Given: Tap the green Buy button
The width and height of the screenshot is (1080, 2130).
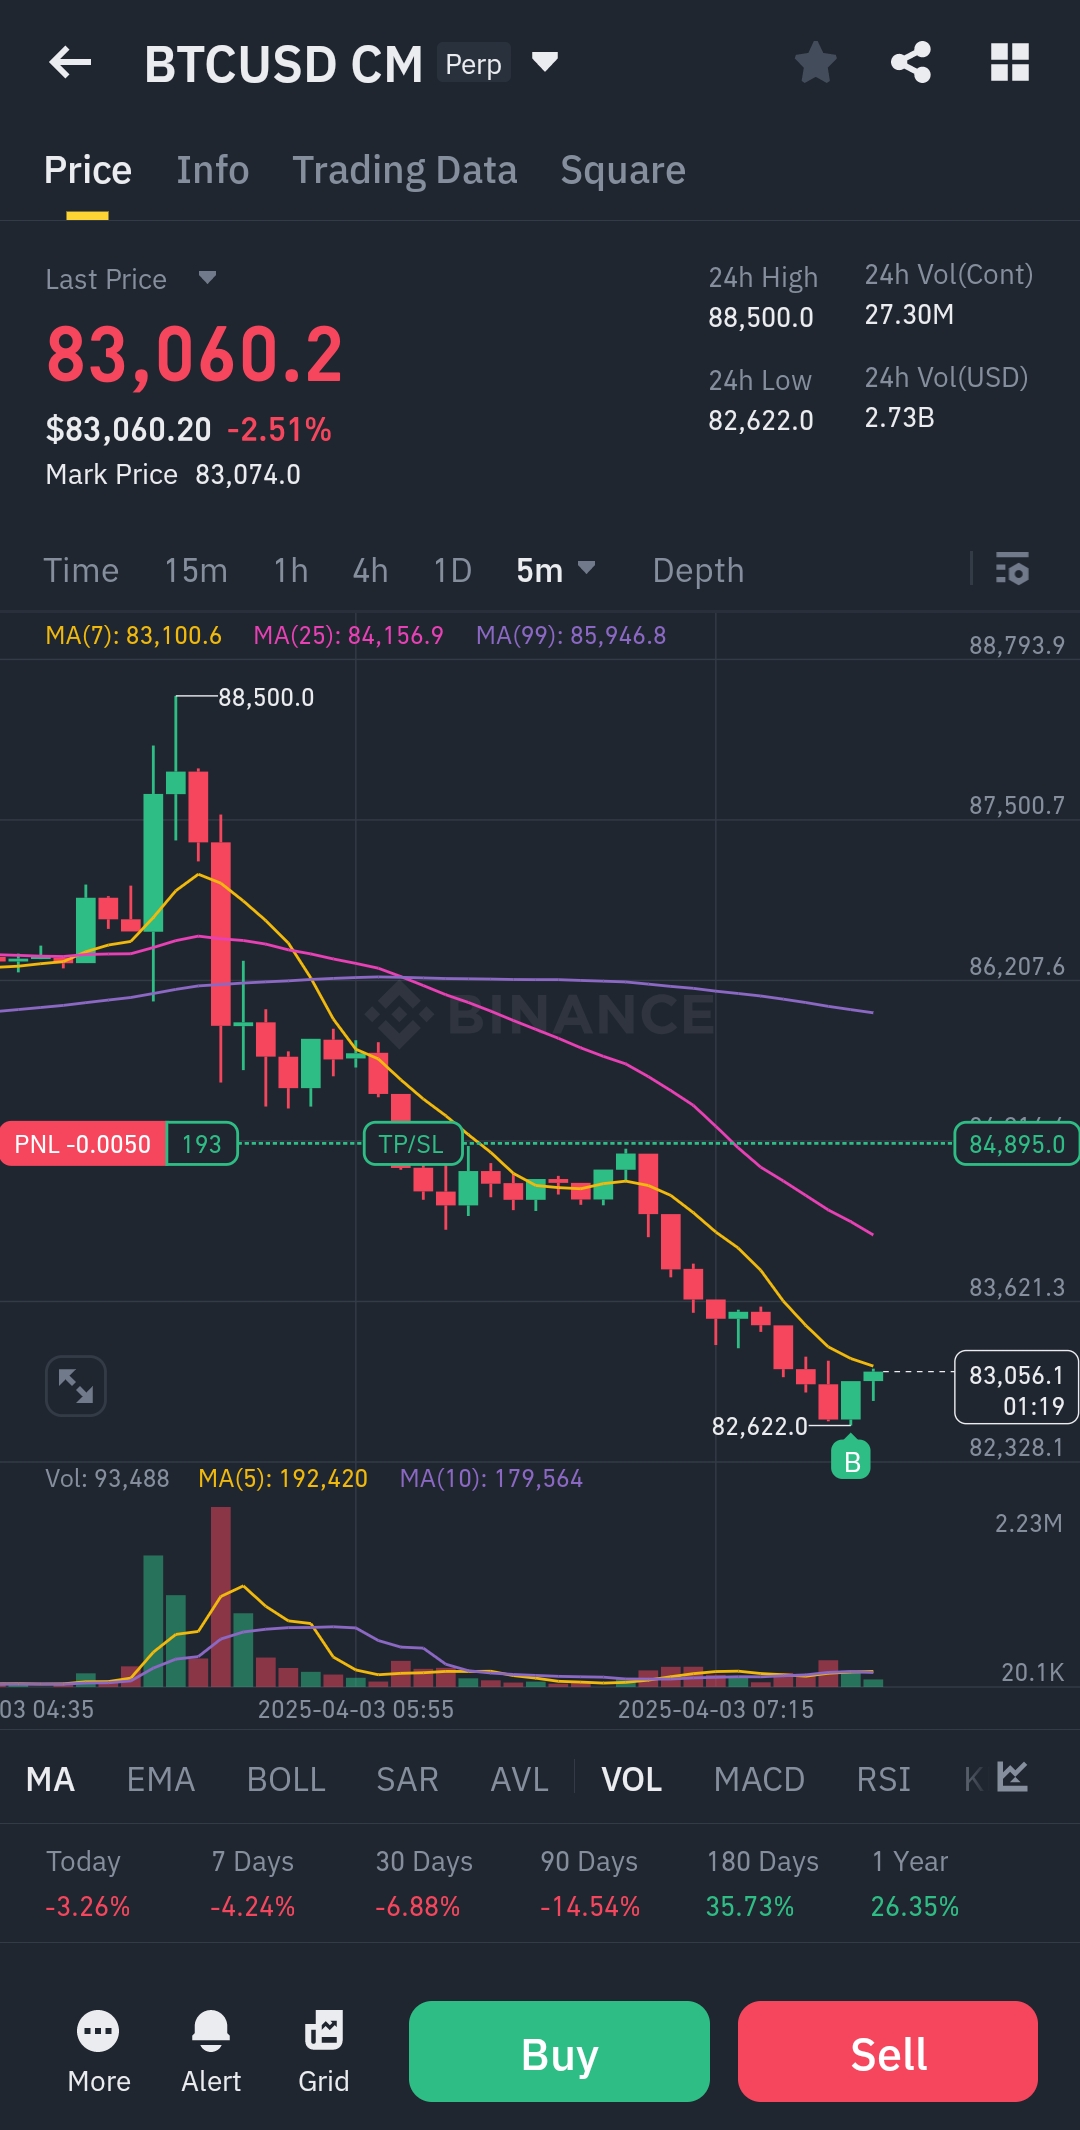Looking at the screenshot, I should pos(559,2051).
